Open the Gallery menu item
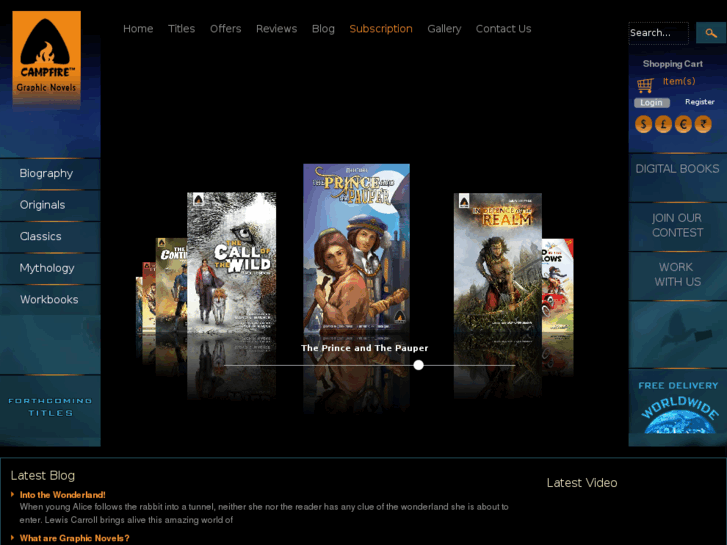Image resolution: width=727 pixels, height=545 pixels. (444, 29)
